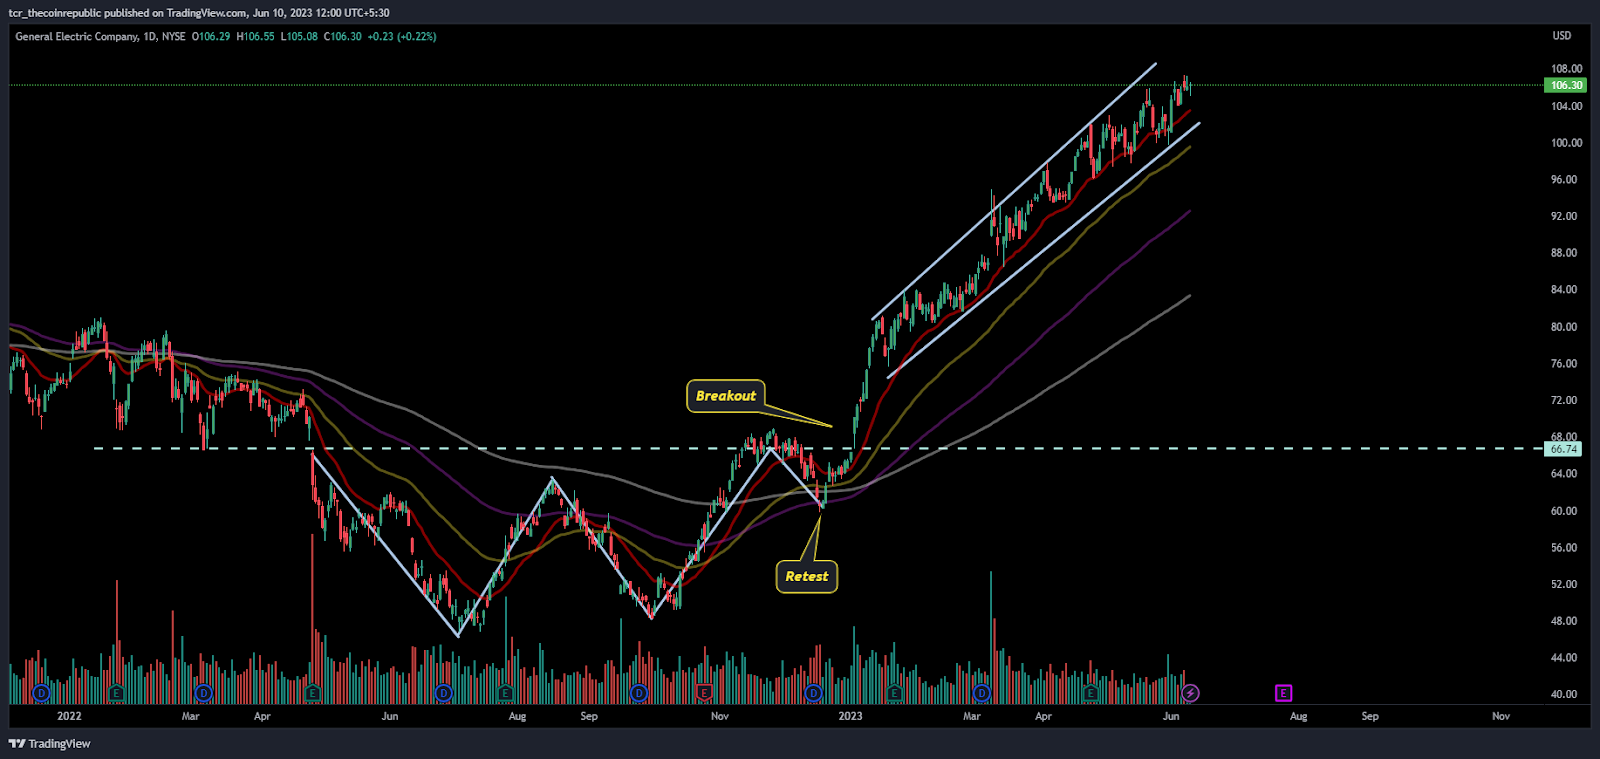Open the dividend D marker after Jun 2022
The height and width of the screenshot is (759, 1600).
pos(444,693)
